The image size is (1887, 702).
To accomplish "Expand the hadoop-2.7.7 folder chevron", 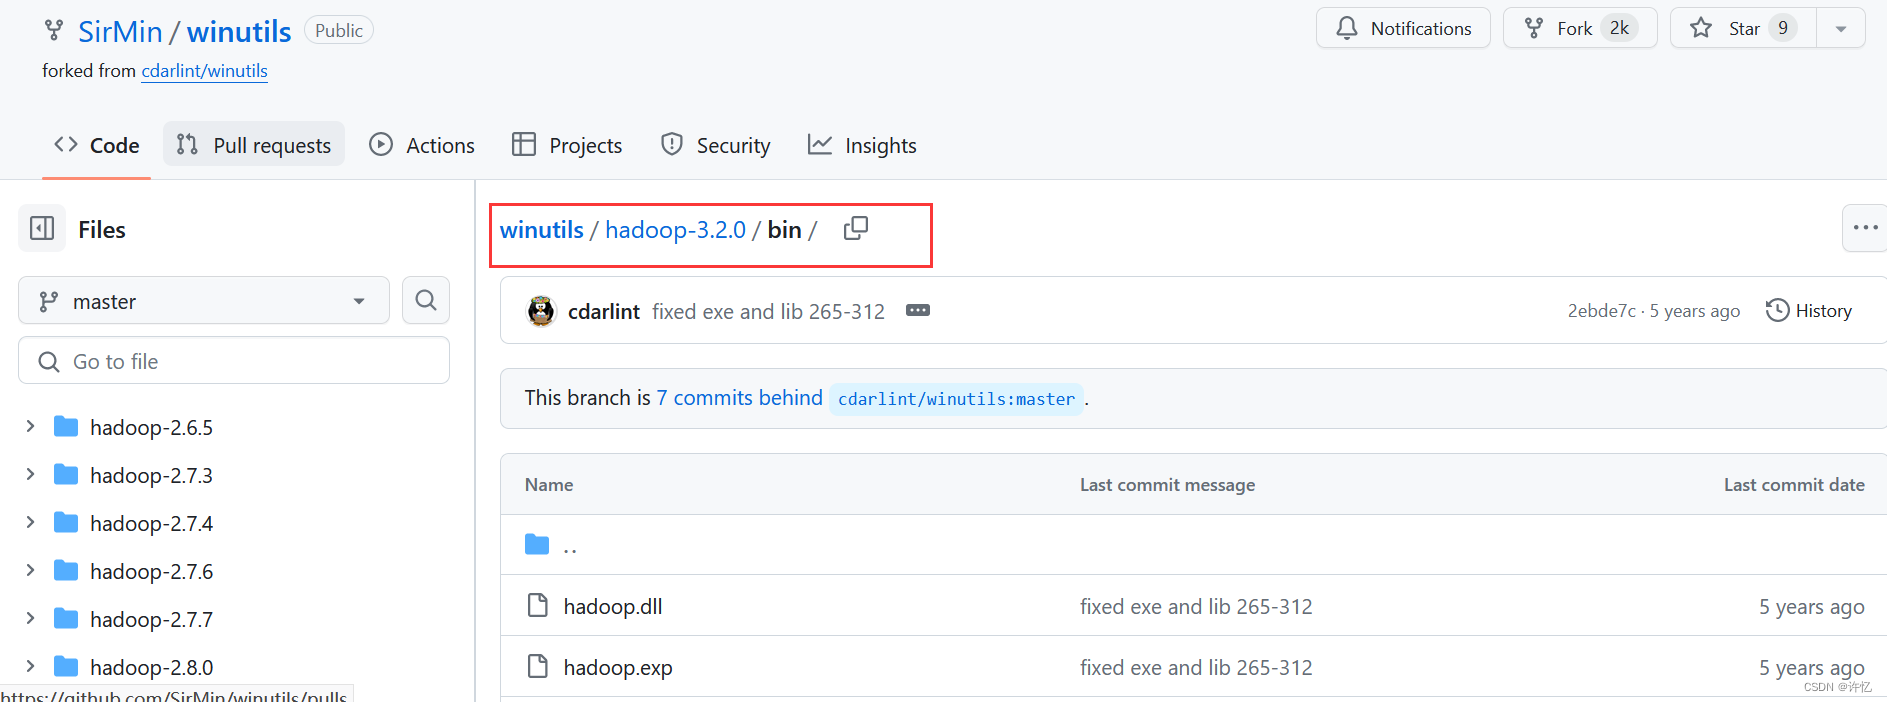I will [x=30, y=619].
